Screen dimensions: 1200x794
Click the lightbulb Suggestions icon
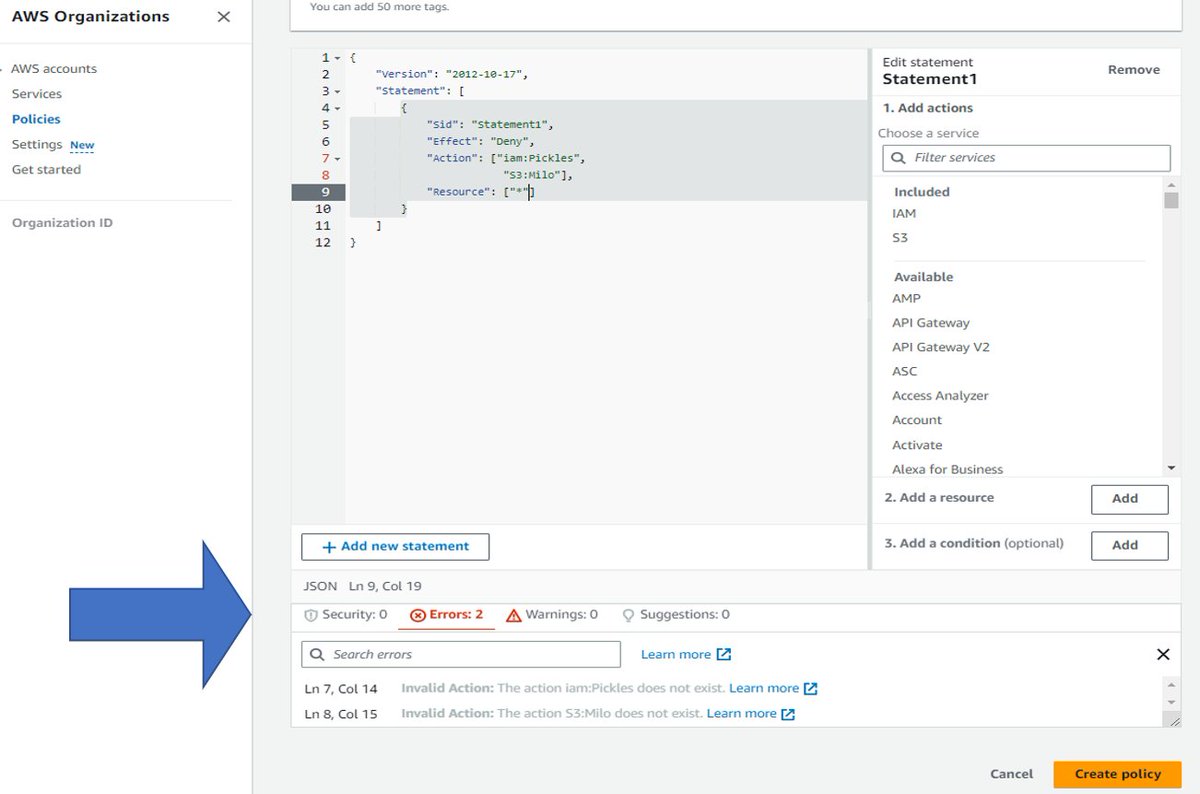click(629, 615)
